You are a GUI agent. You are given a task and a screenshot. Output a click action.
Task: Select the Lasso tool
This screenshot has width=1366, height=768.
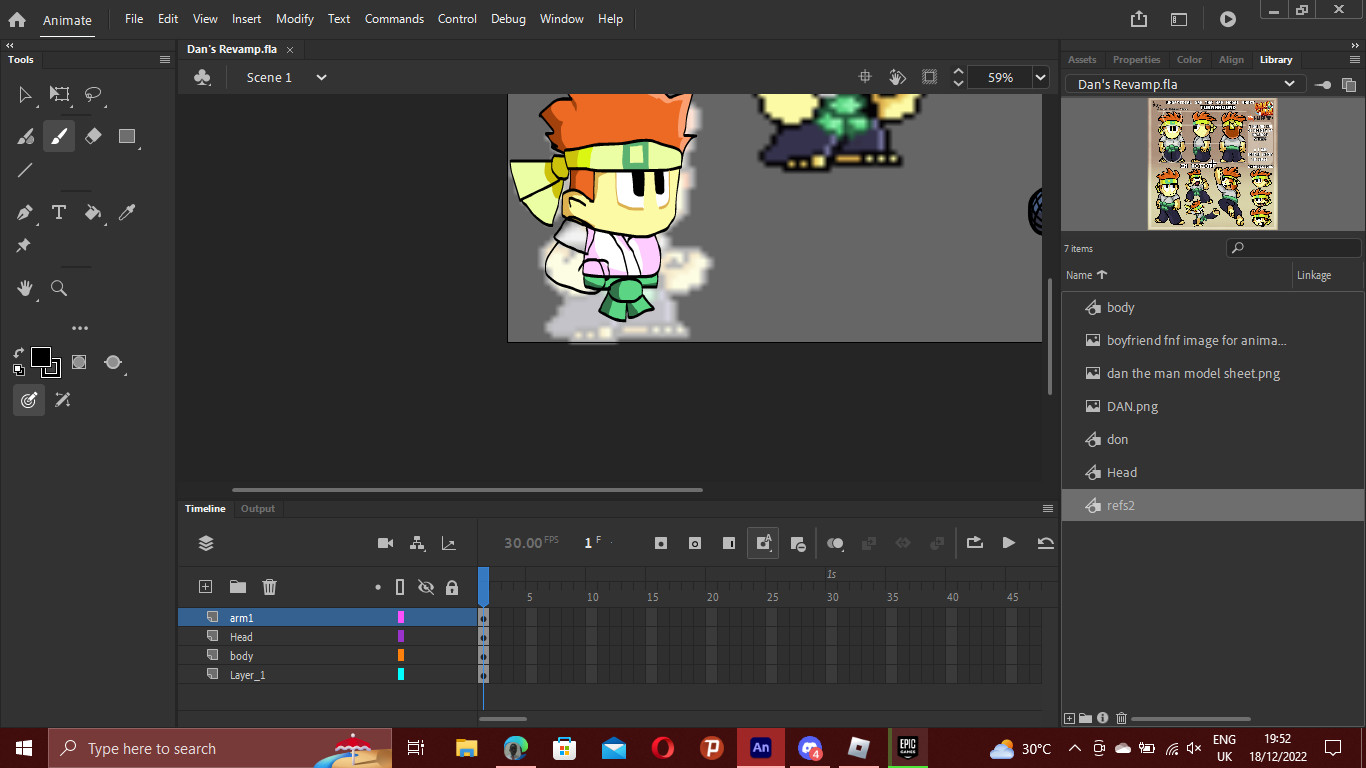(93, 94)
